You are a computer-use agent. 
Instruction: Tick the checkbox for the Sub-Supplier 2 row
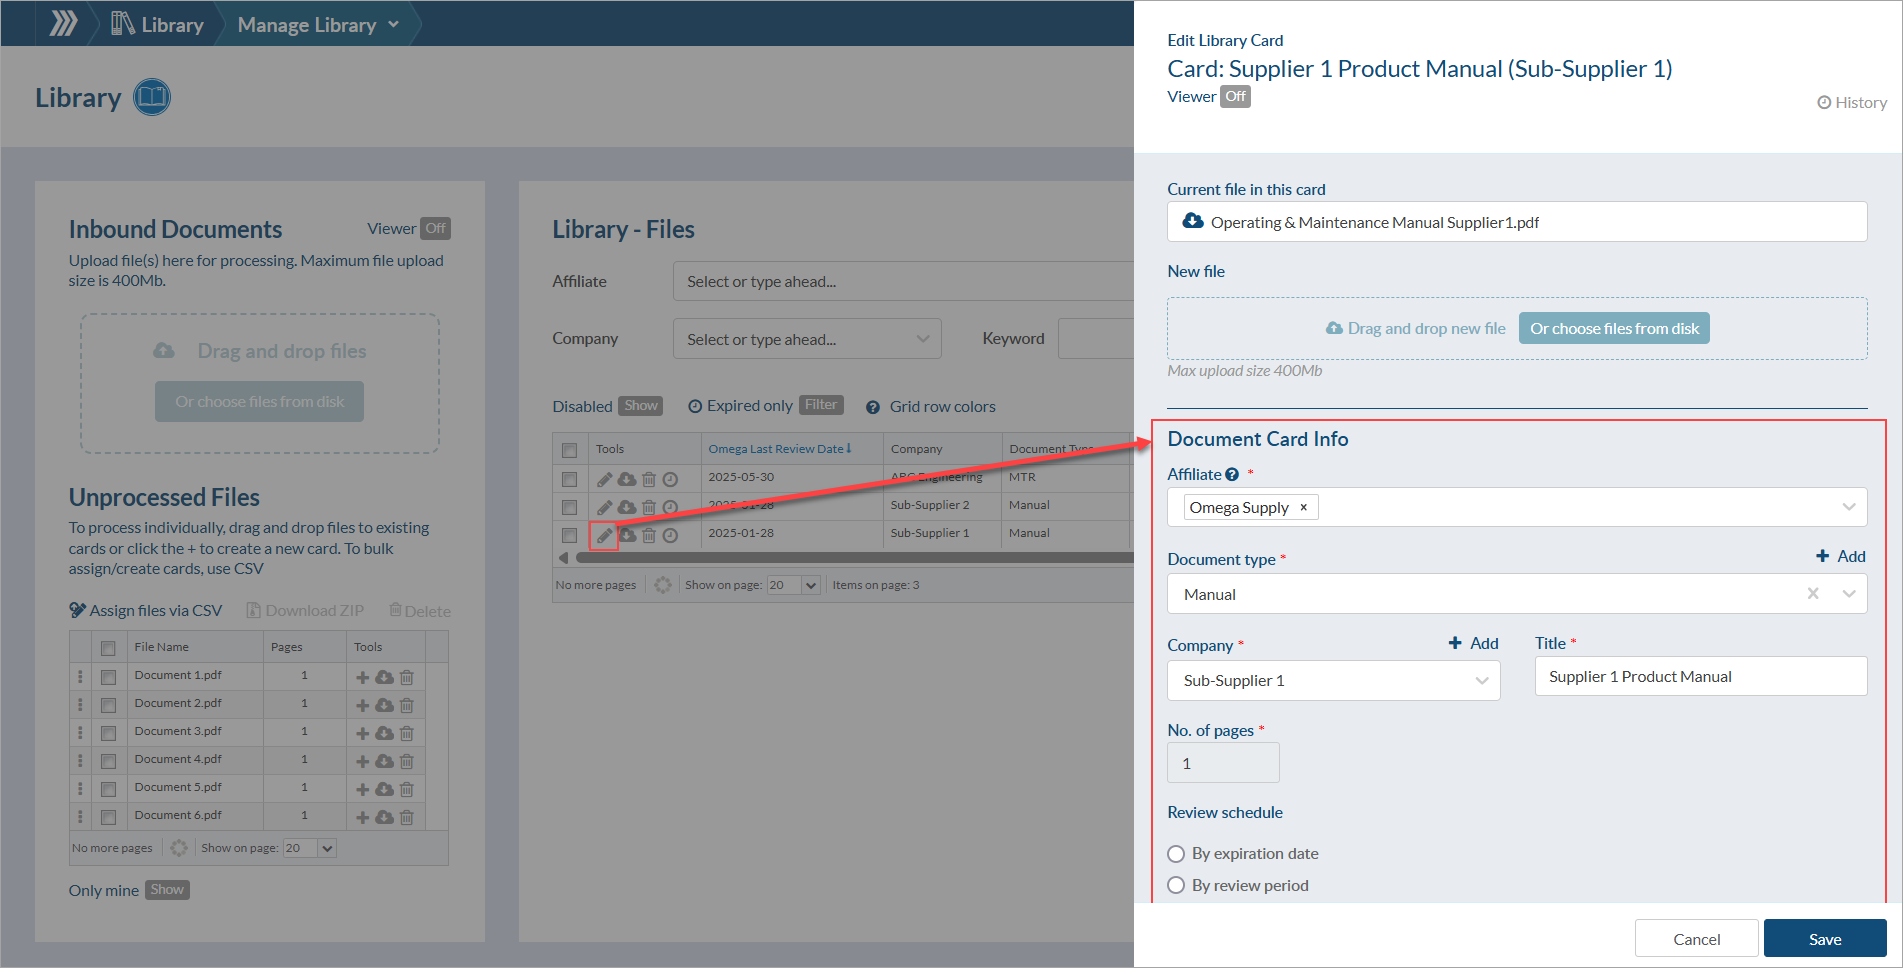pos(569,507)
